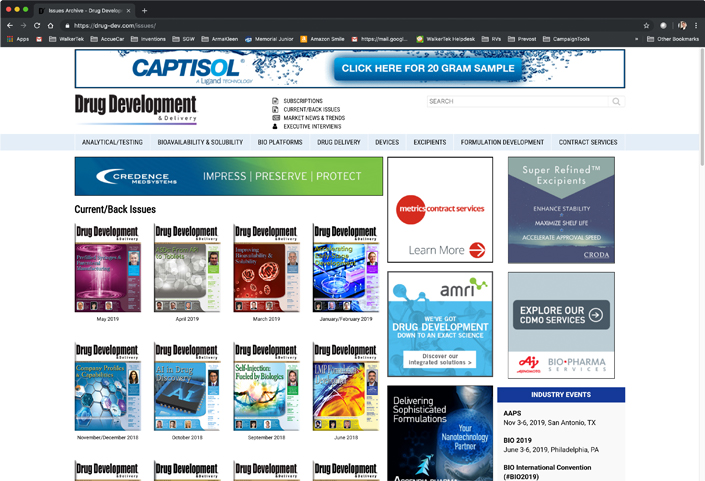Open the user profile avatar
This screenshot has width=705, height=481.
(x=682, y=26)
